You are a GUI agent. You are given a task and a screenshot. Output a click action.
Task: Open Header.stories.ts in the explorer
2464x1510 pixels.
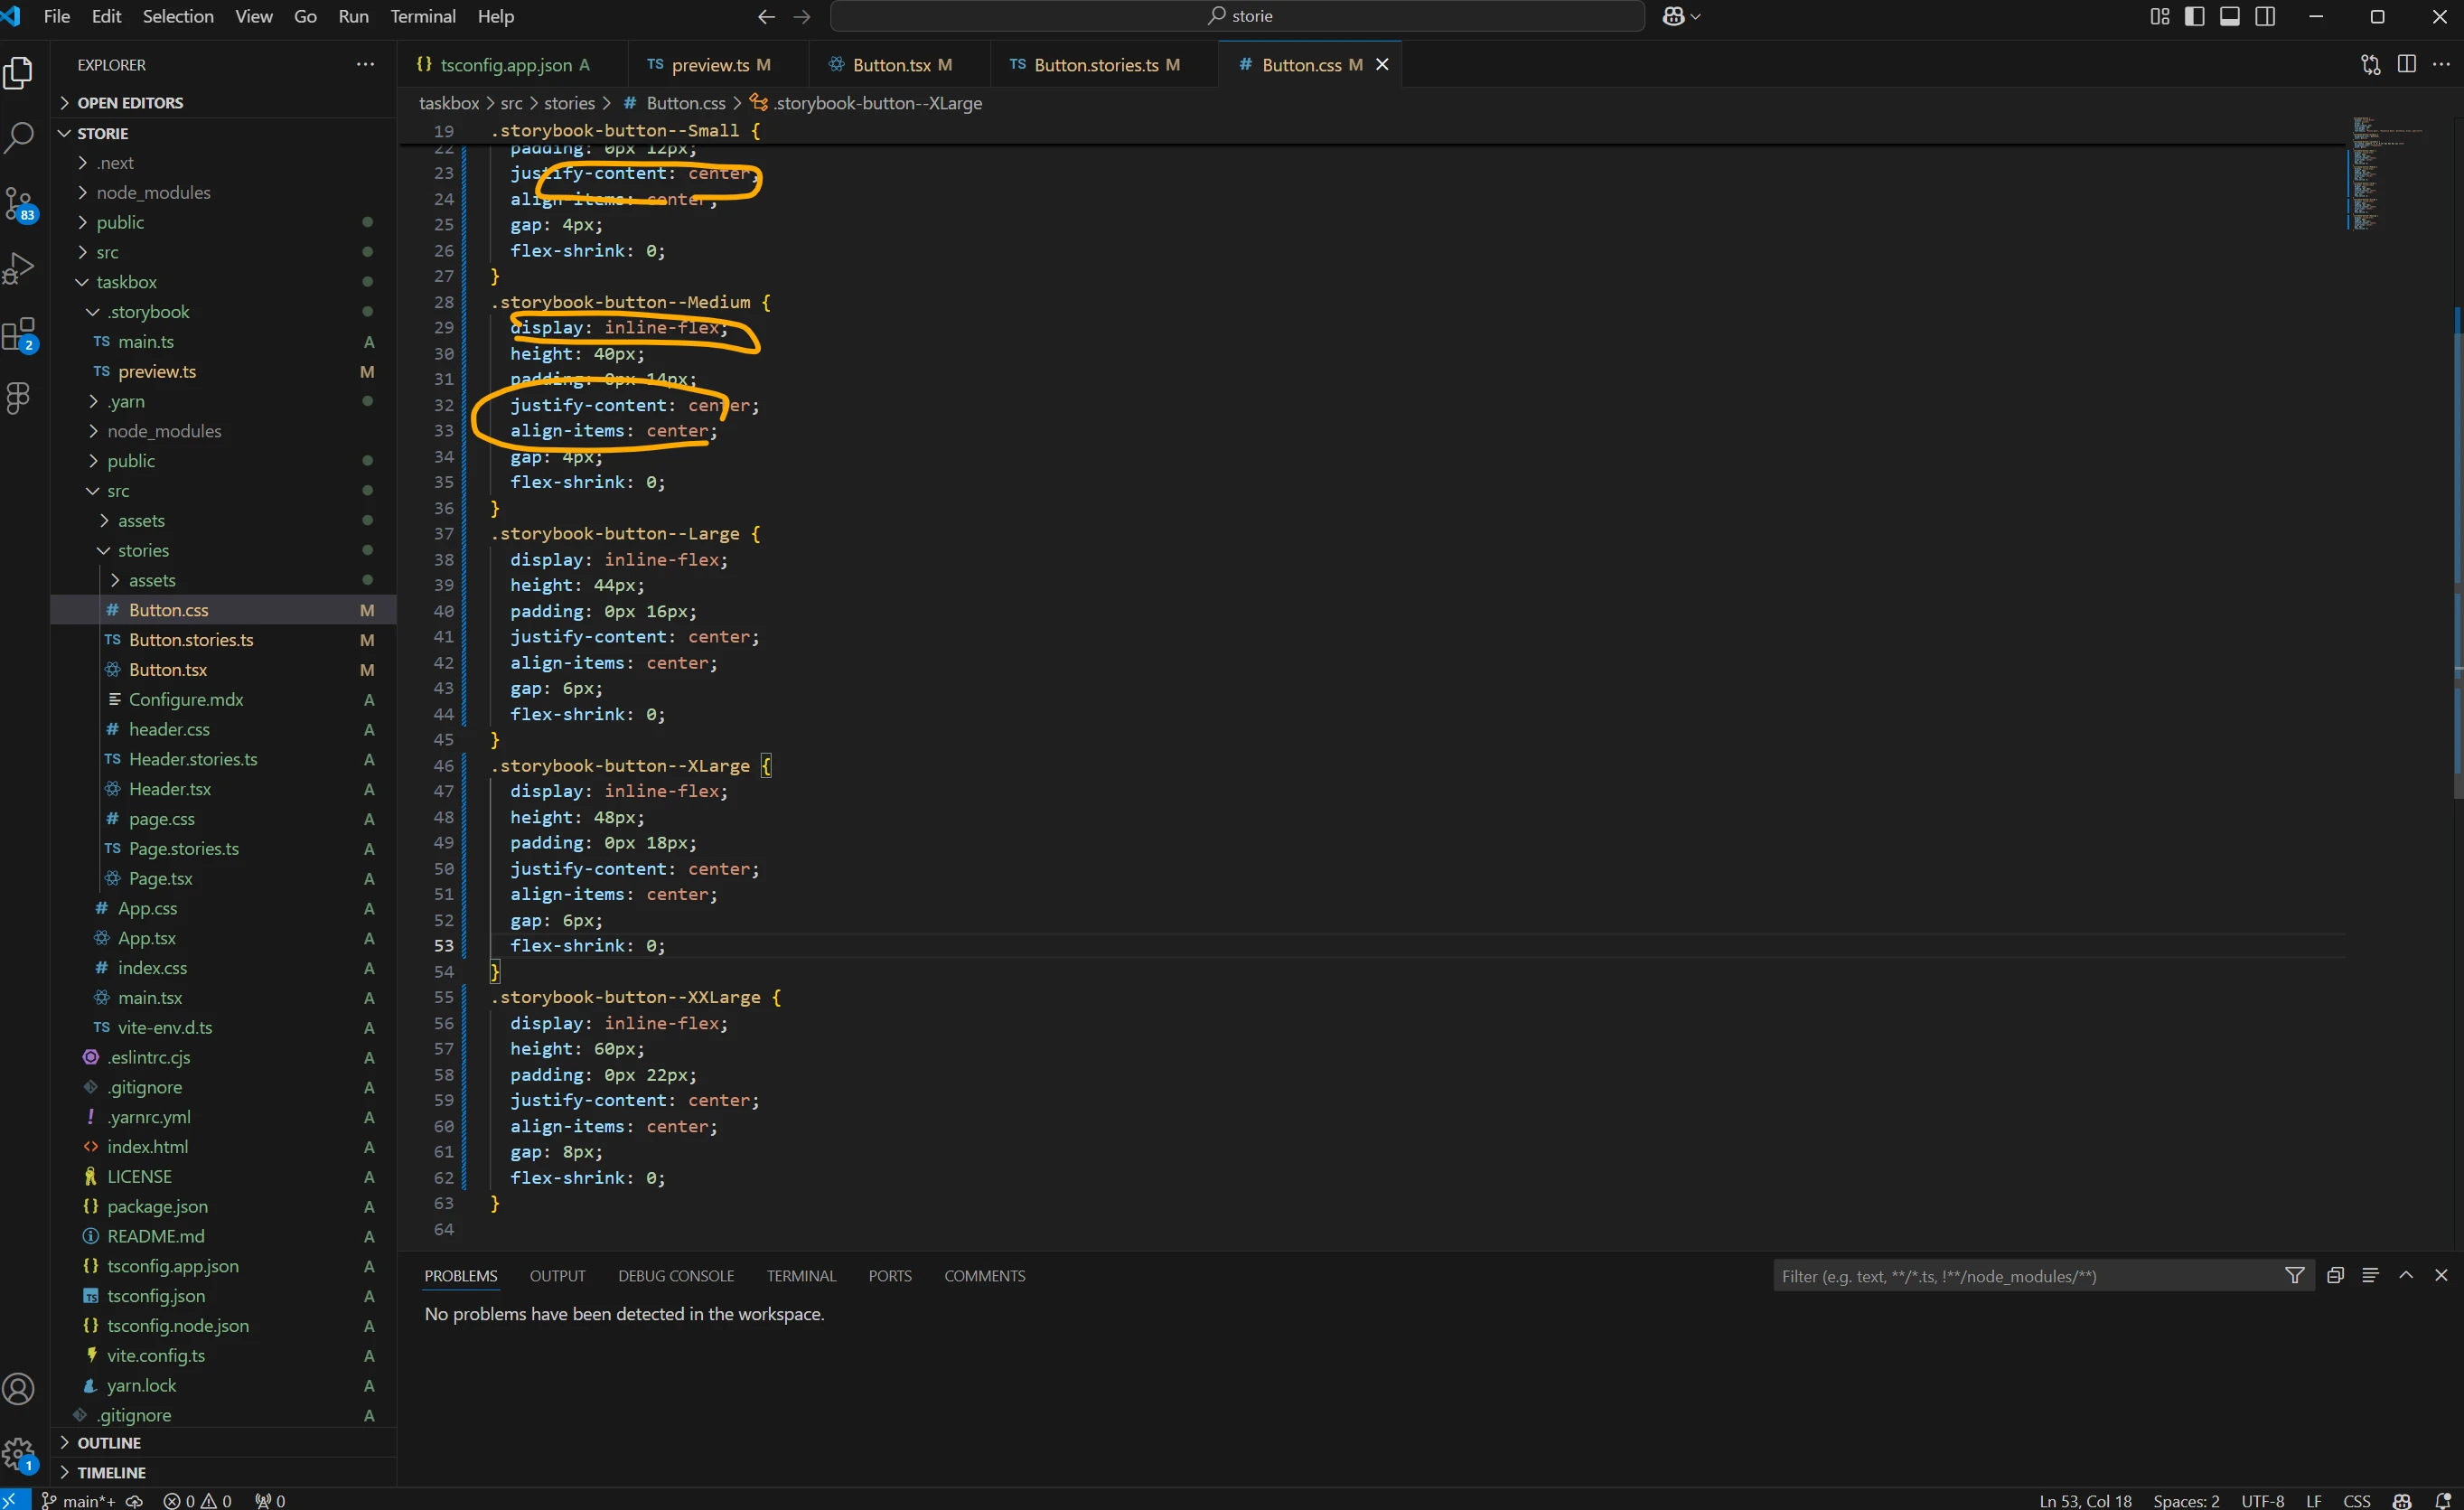224,759
